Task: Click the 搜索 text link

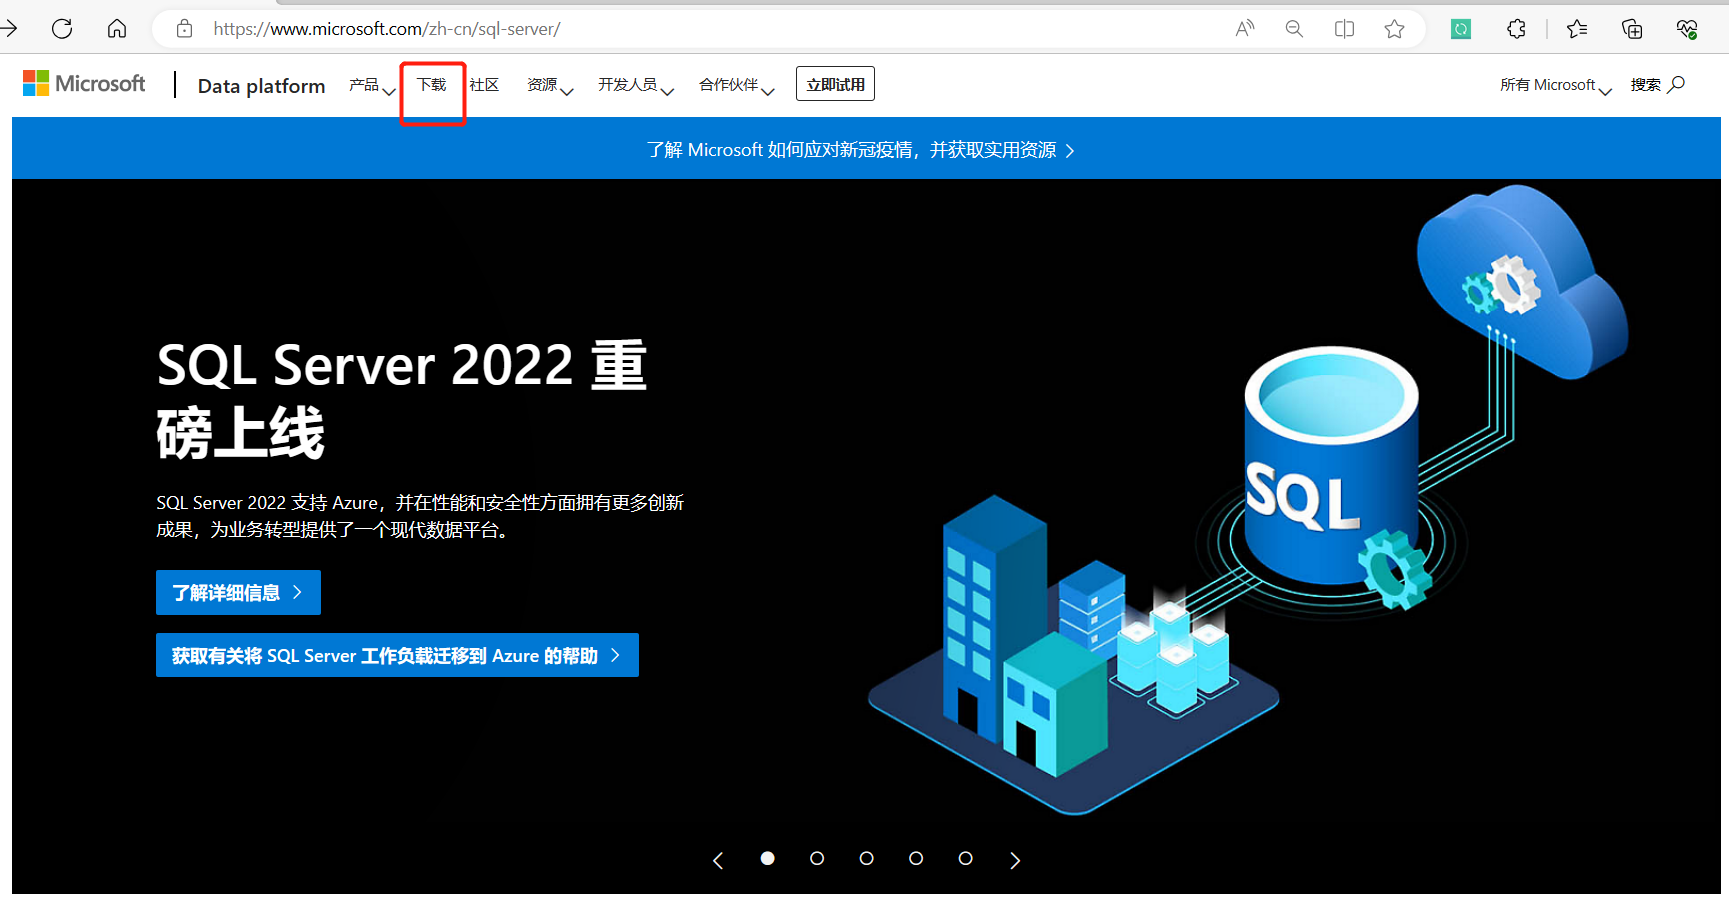Action: 1645,85
